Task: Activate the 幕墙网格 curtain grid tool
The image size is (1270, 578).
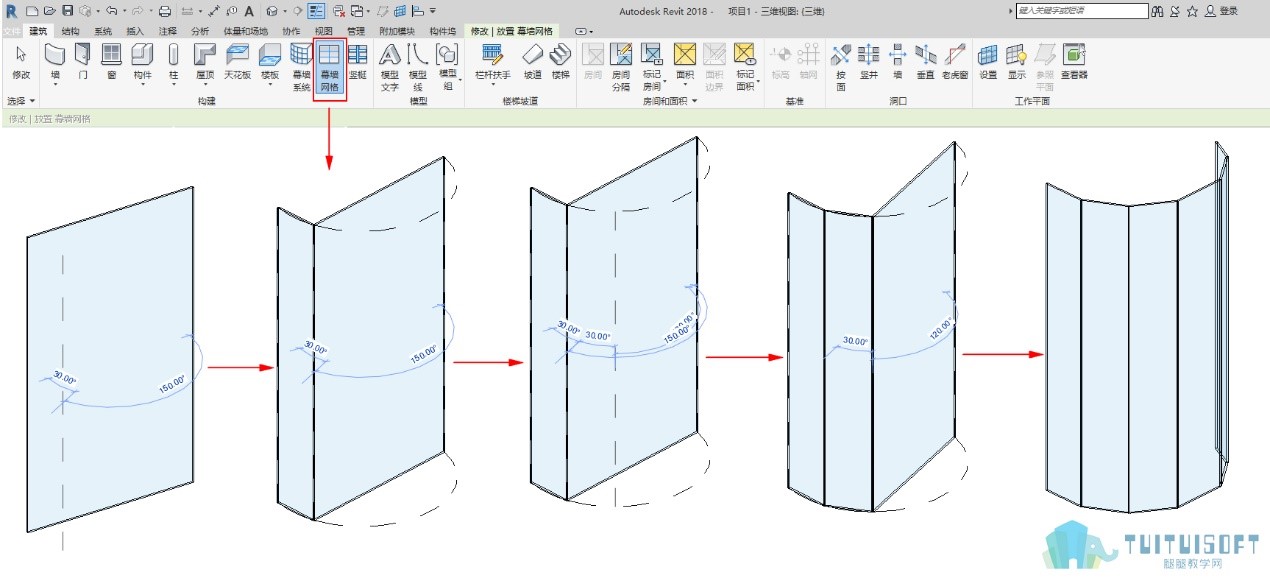Action: click(330, 67)
